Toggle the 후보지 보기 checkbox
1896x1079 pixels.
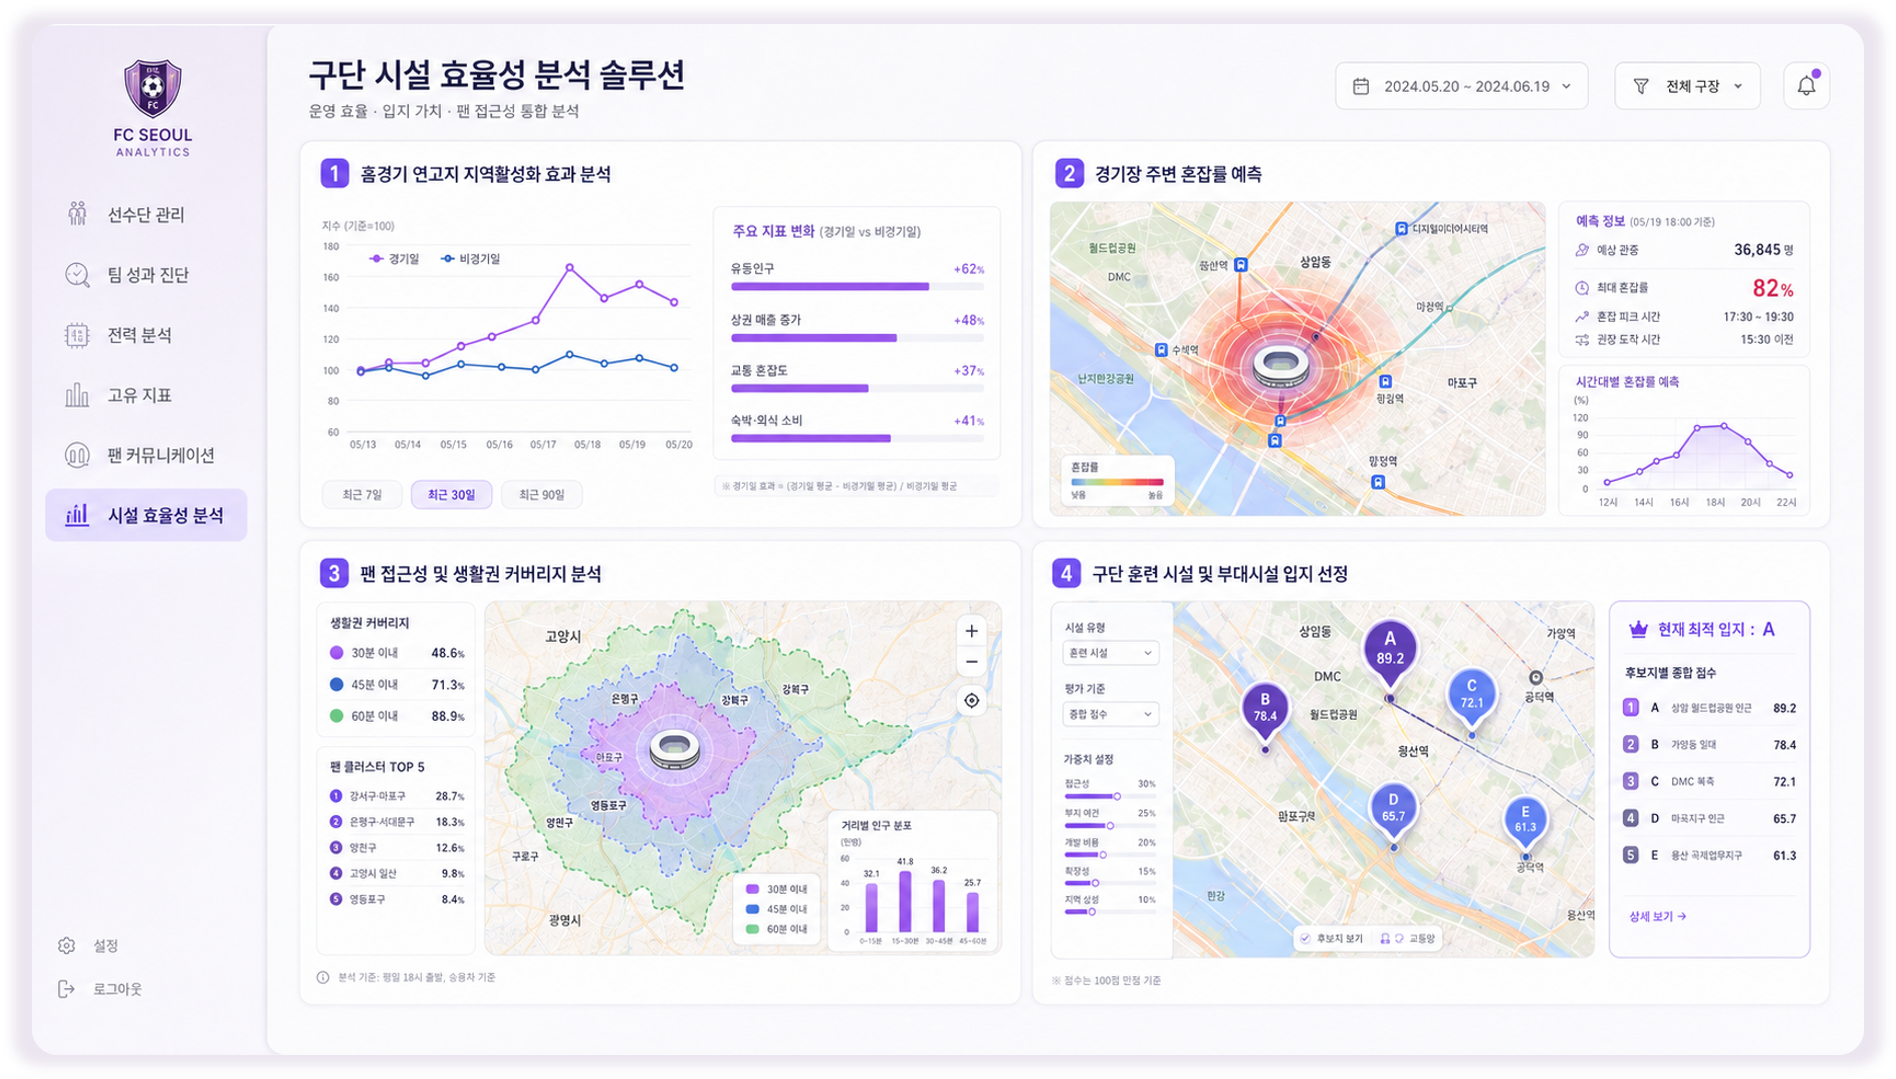[x=1306, y=938]
